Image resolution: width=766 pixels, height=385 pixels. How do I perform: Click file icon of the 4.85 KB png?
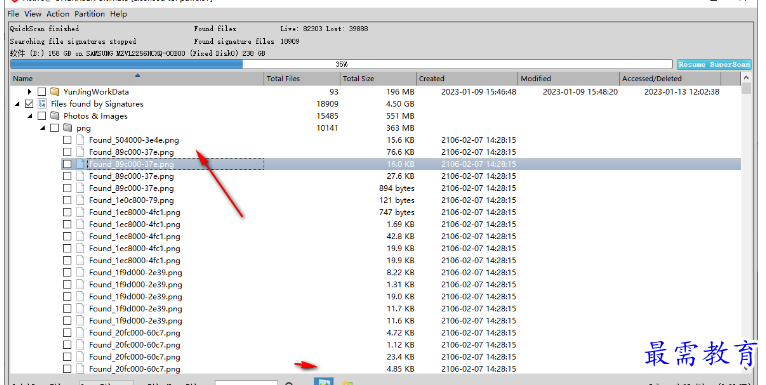[80, 369]
